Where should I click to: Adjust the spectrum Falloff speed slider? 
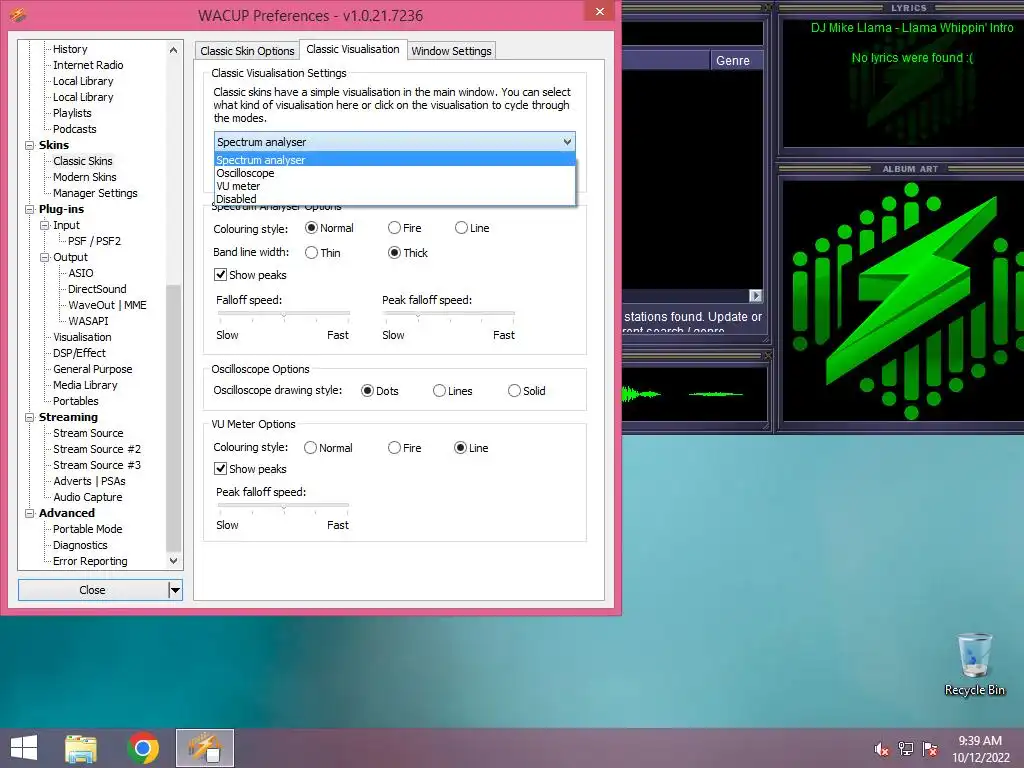pyautogui.click(x=283, y=315)
